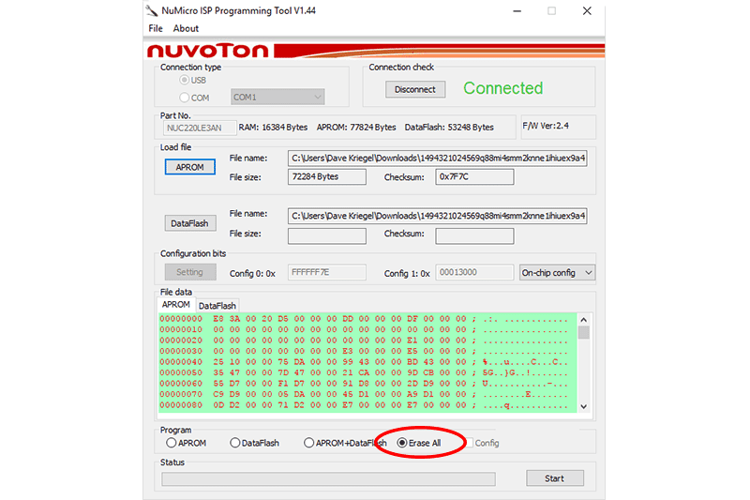Click the APROM checksum field 0x7F7C
The image size is (750, 500).
pyautogui.click(x=474, y=177)
